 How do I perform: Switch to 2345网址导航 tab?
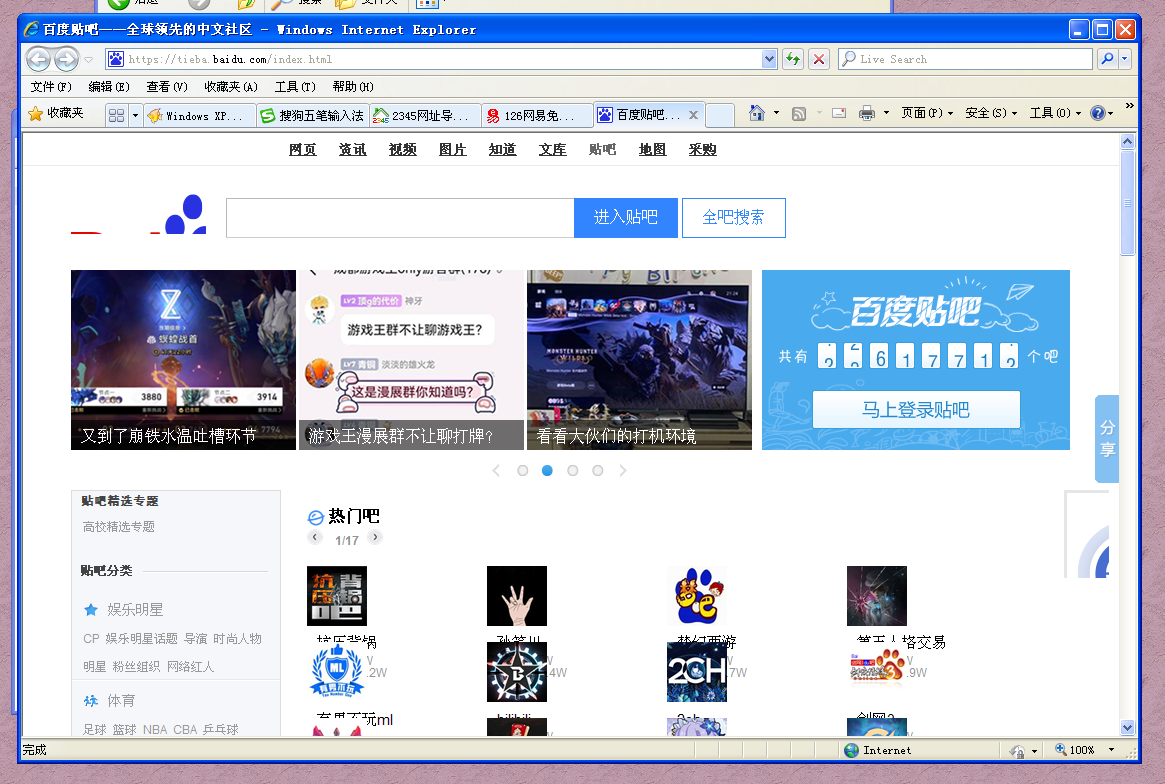425,115
